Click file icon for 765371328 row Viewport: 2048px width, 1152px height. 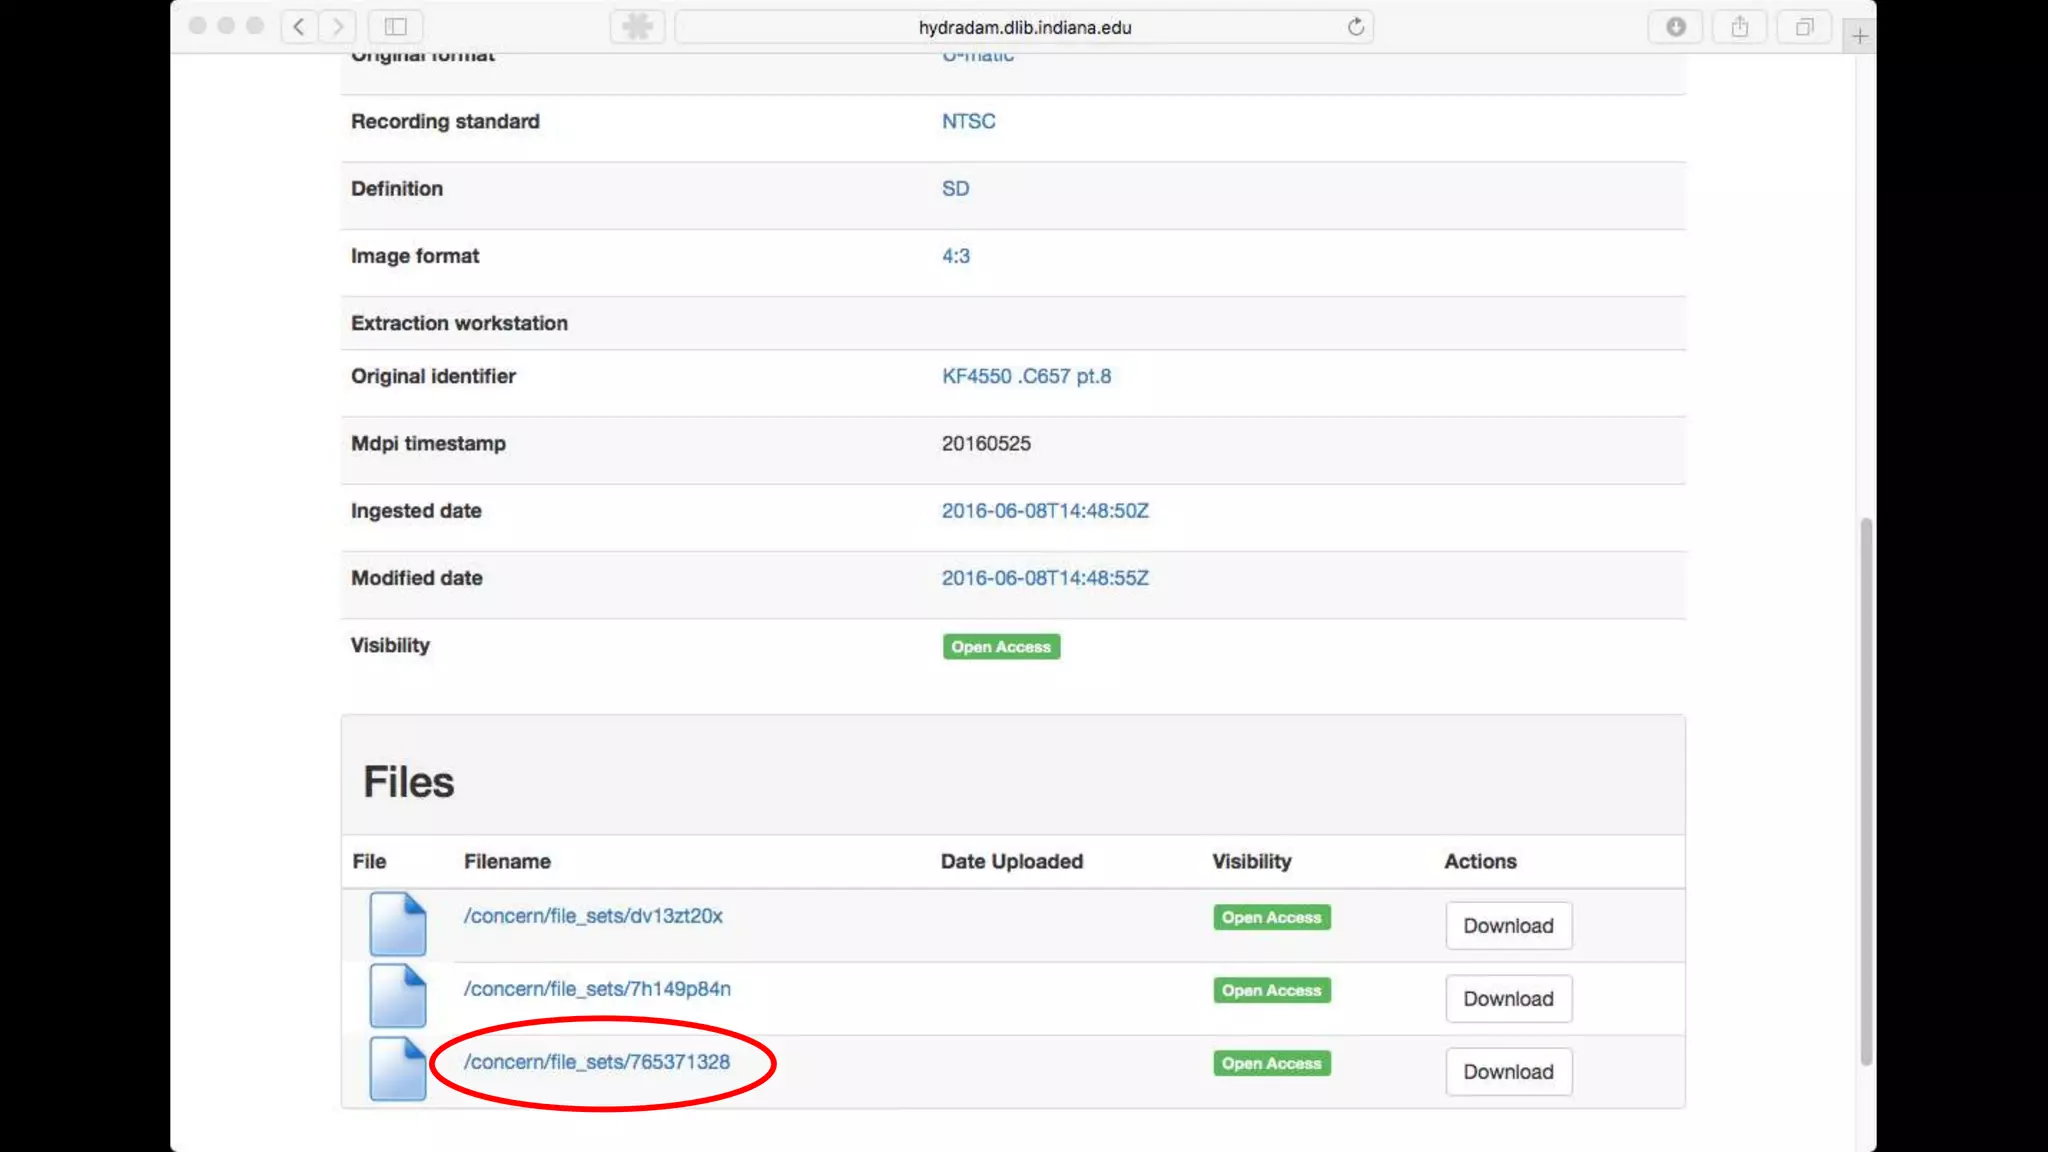pyautogui.click(x=398, y=1069)
